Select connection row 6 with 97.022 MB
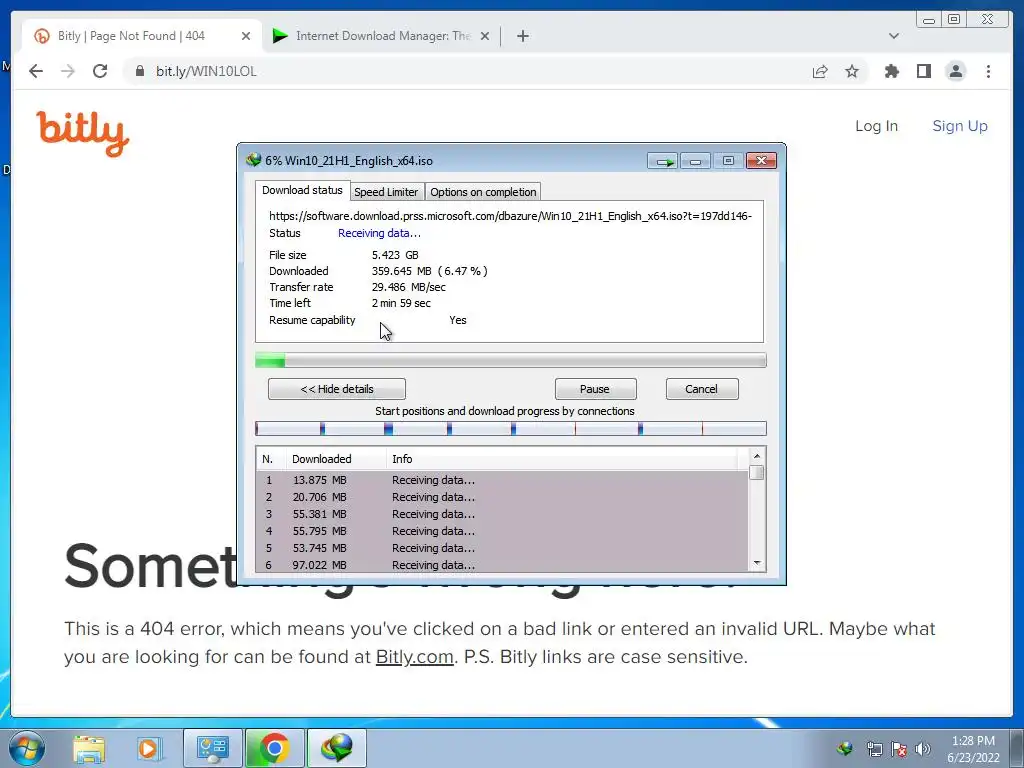Image resolution: width=1024 pixels, height=768 pixels. click(502, 565)
